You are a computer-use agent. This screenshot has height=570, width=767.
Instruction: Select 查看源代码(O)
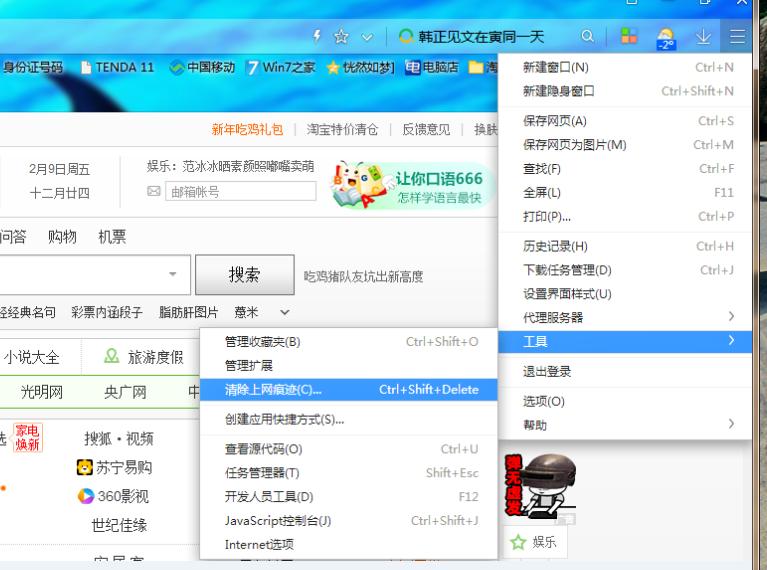pyautogui.click(x=349, y=449)
